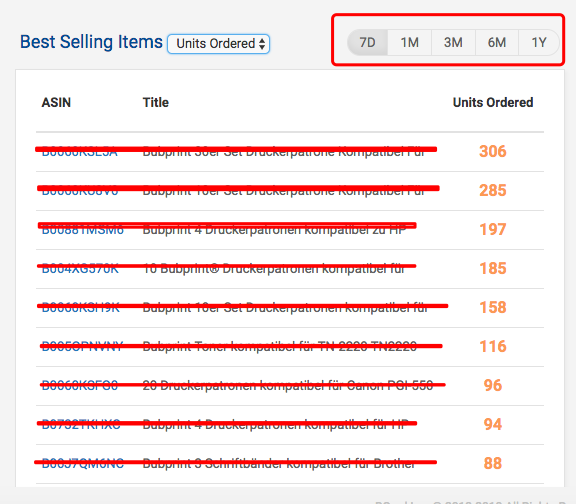
Task: Click the 158 units ordered value
Action: tap(493, 307)
